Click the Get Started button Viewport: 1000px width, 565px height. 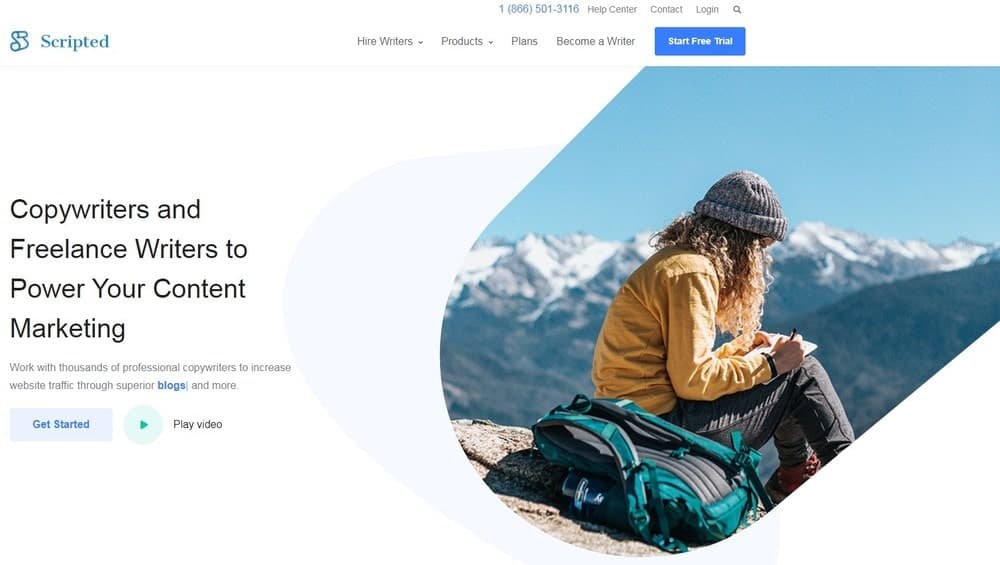click(x=61, y=424)
